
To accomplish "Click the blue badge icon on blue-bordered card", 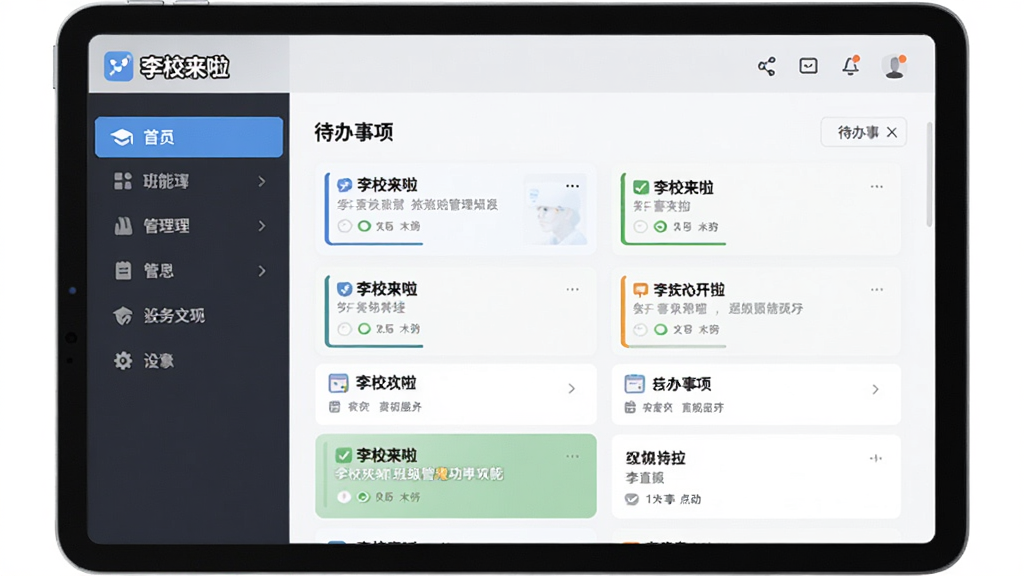I will tap(345, 185).
